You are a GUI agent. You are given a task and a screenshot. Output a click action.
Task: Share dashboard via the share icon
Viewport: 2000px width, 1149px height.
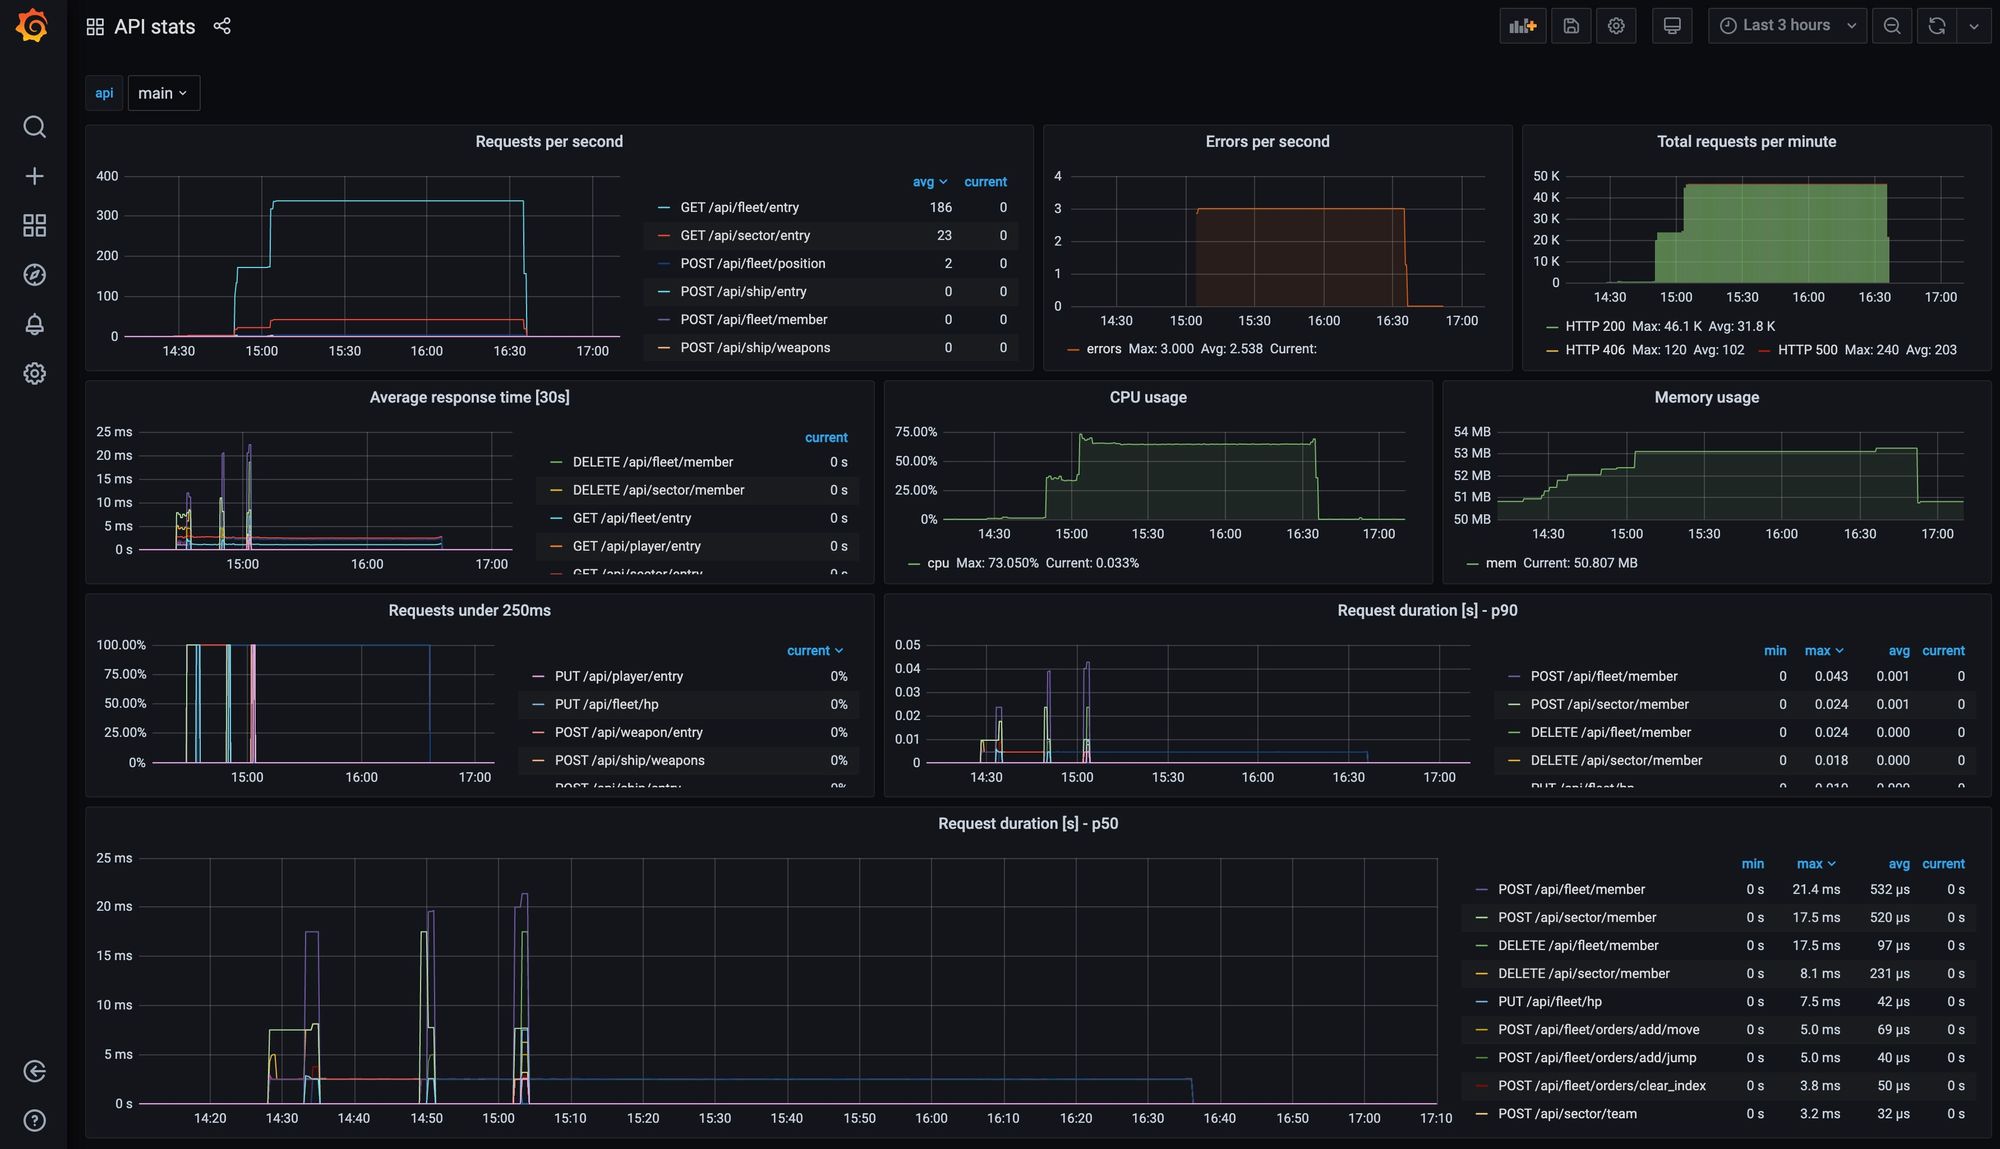222,26
